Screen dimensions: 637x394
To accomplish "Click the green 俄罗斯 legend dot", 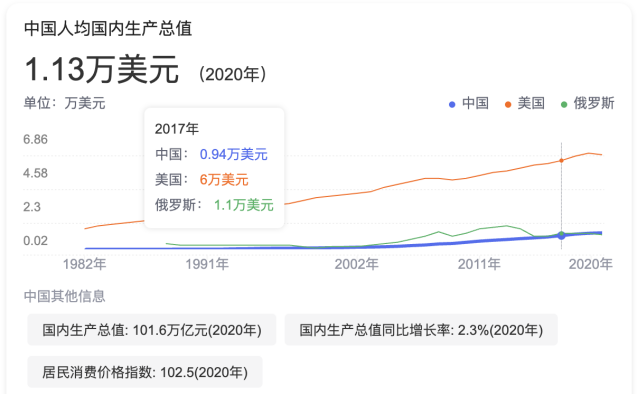I will click(x=563, y=105).
